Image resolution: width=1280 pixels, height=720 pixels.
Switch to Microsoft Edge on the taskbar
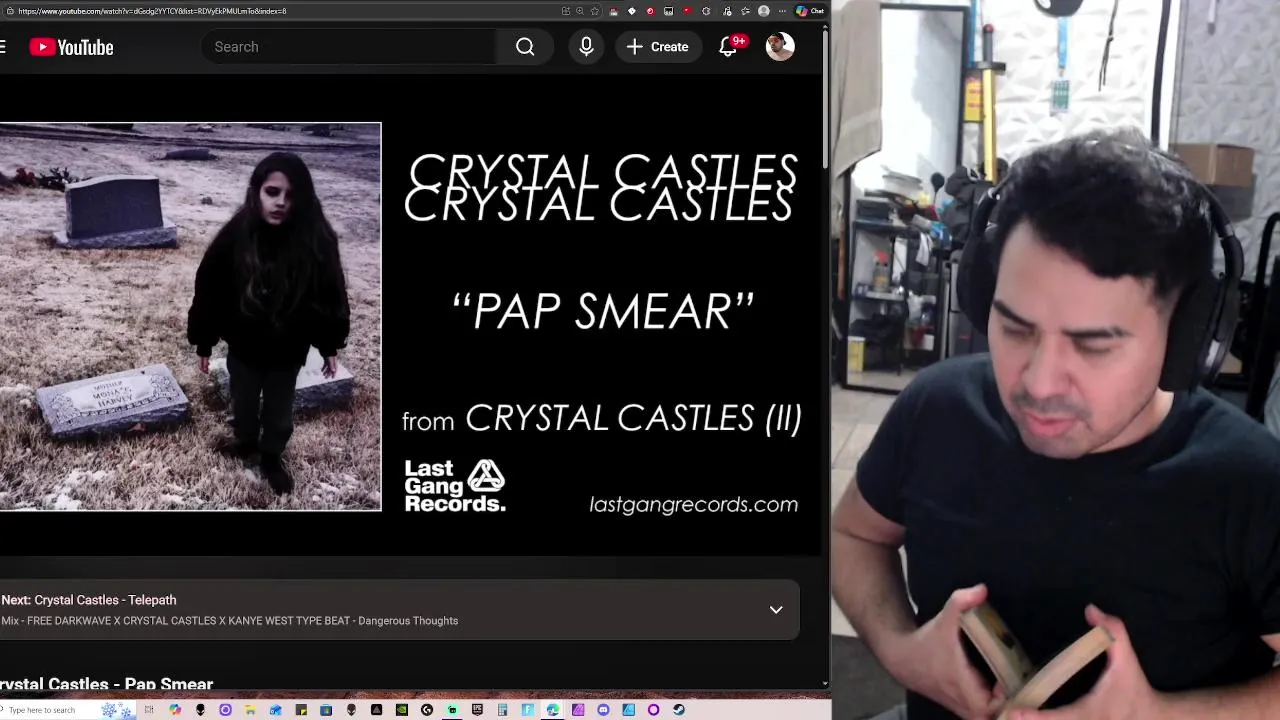pos(552,710)
